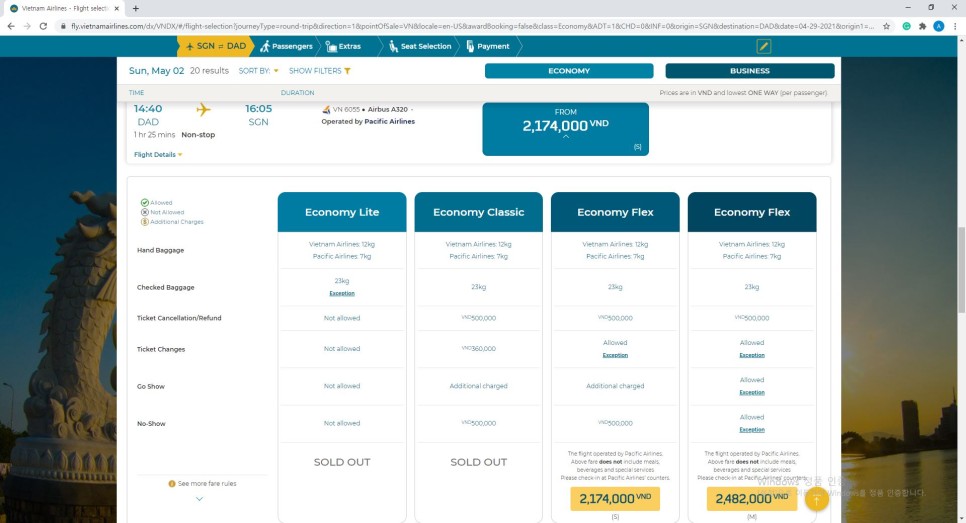Open Chrome's three-dot menu
966x523 pixels.
[x=955, y=26]
